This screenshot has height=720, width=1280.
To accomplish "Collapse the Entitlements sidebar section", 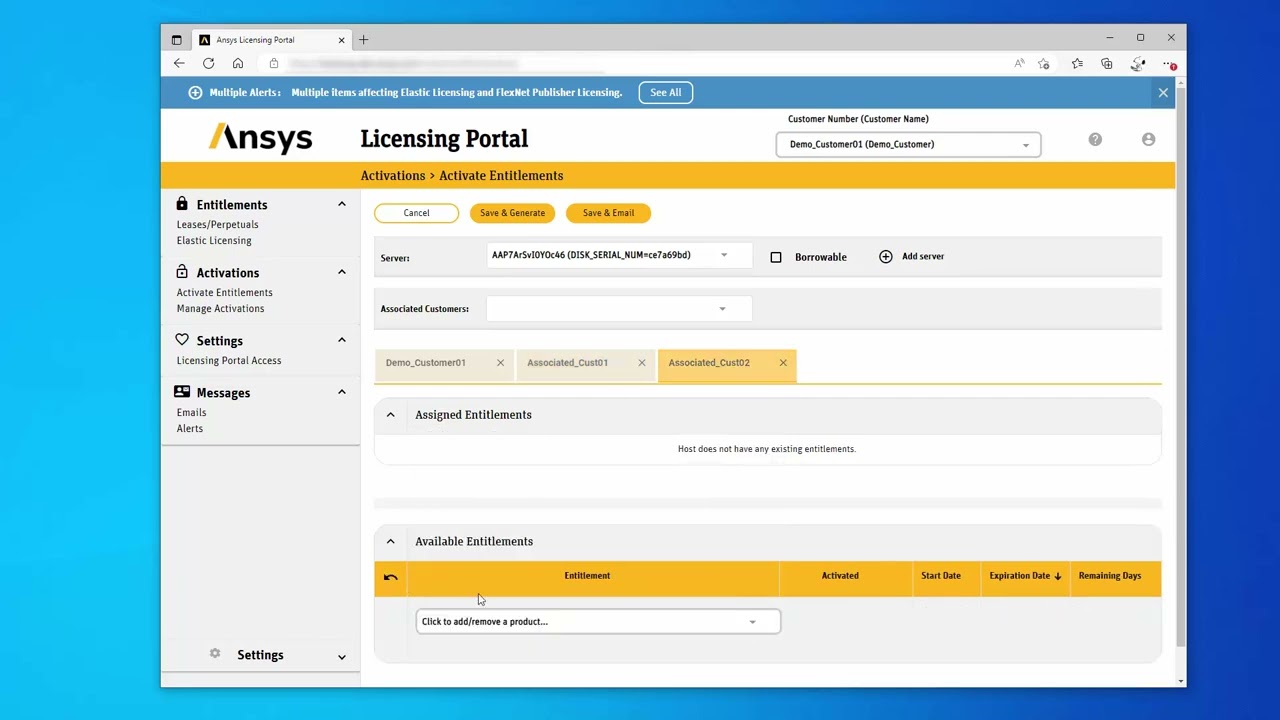I will [x=341, y=204].
